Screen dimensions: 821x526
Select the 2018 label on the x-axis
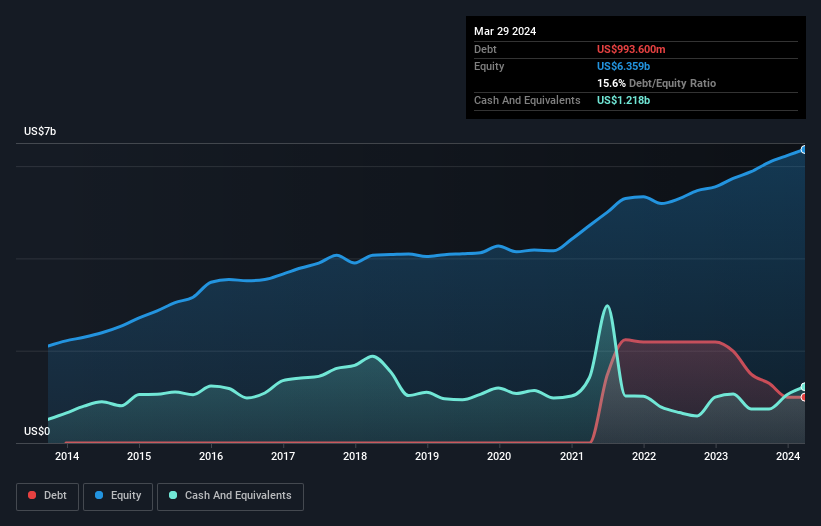coord(355,456)
